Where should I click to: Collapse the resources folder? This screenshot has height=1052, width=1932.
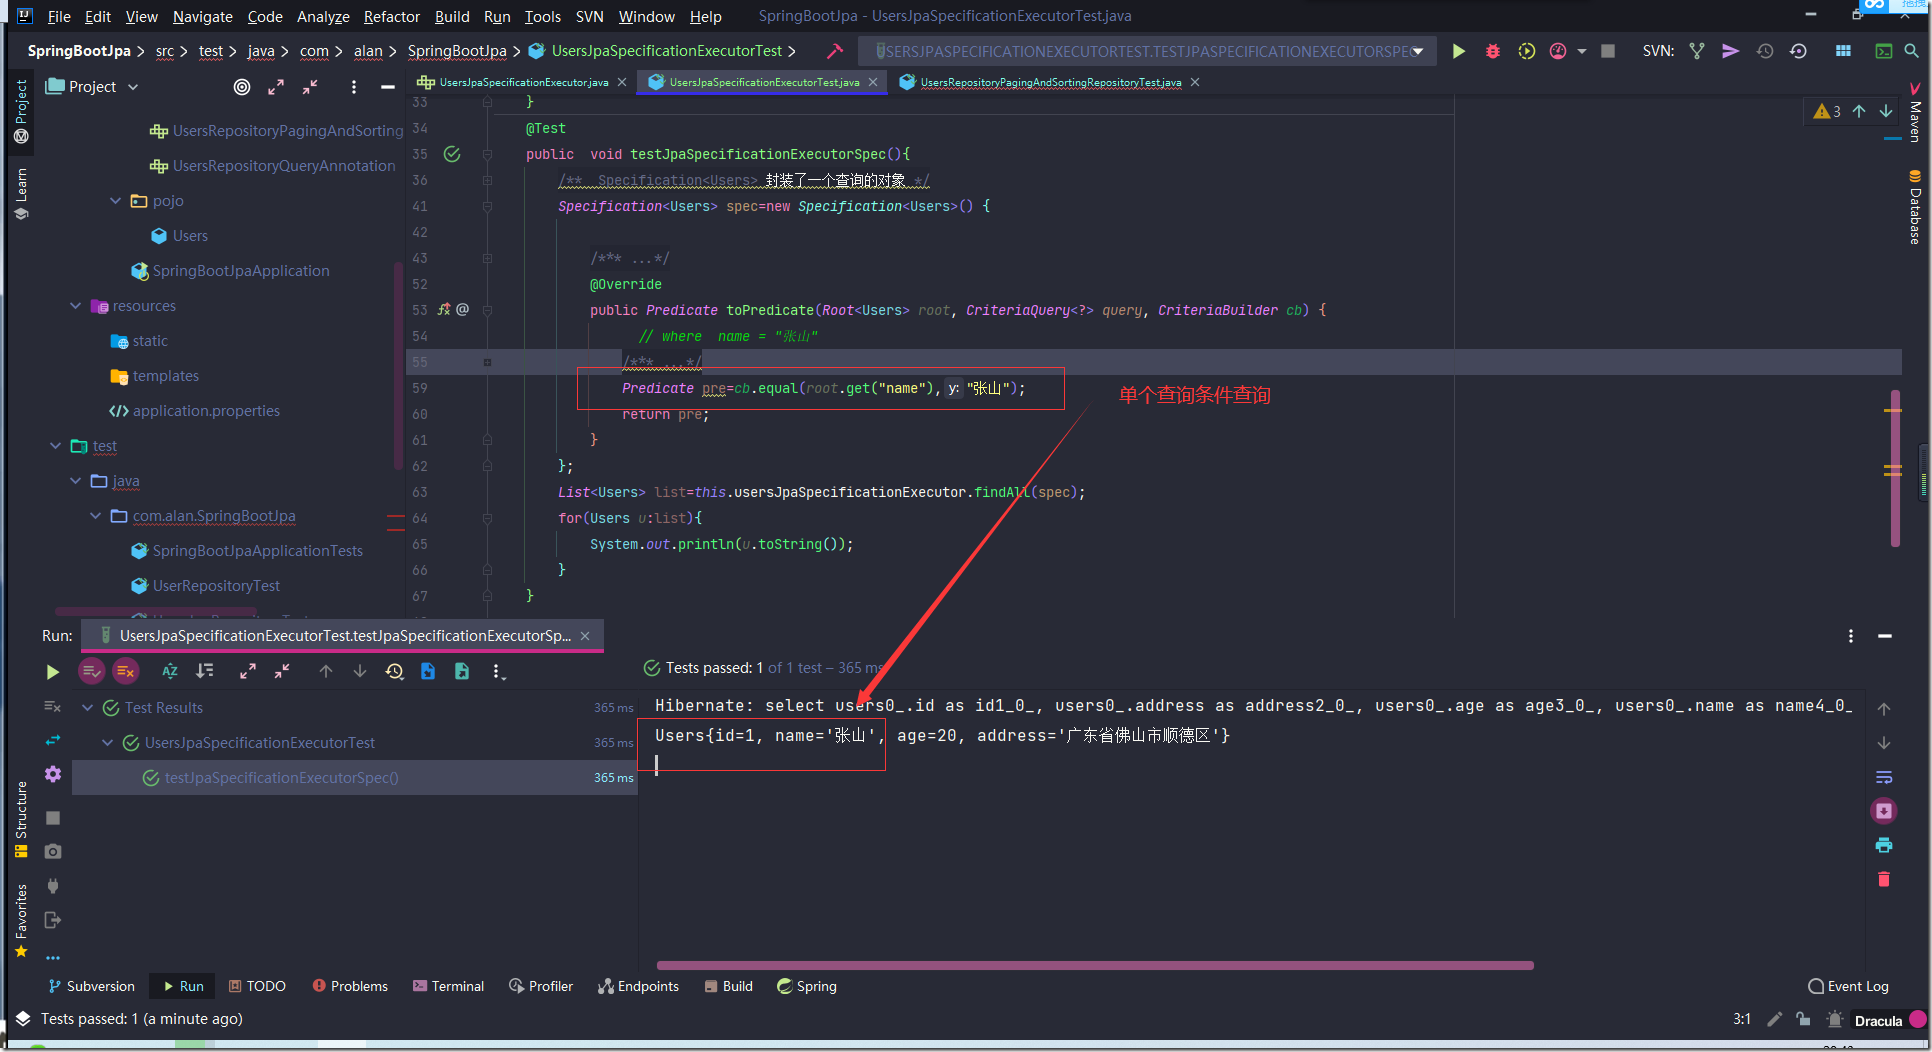click(x=75, y=306)
